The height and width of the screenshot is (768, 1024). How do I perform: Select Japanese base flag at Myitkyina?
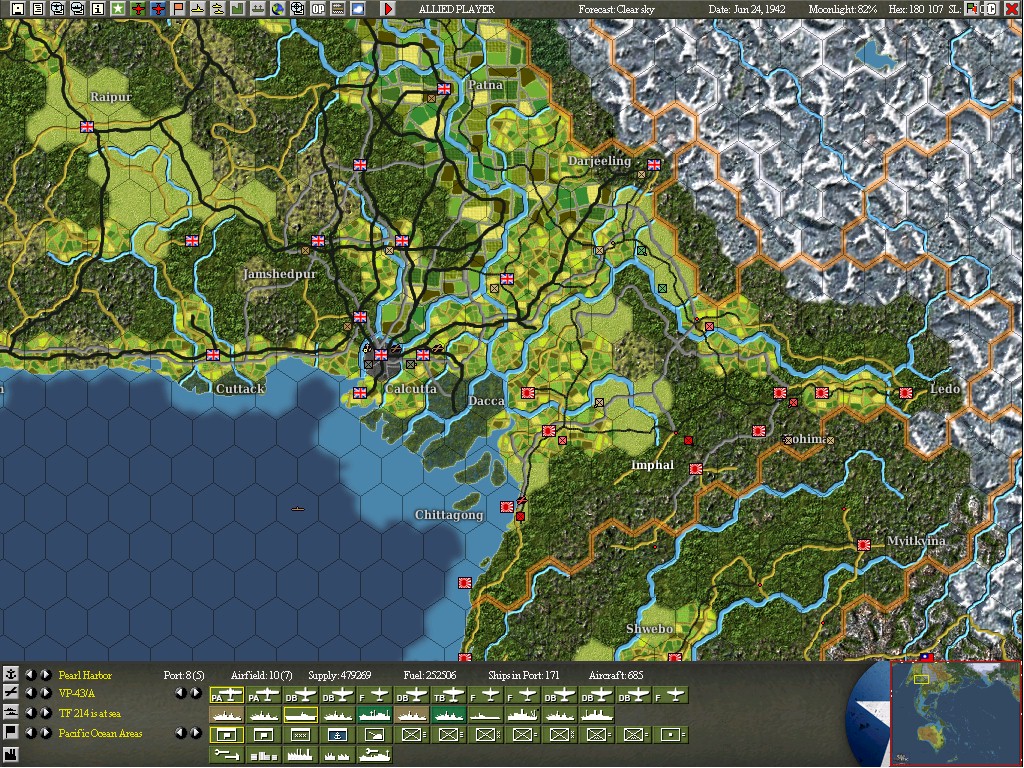[864, 544]
